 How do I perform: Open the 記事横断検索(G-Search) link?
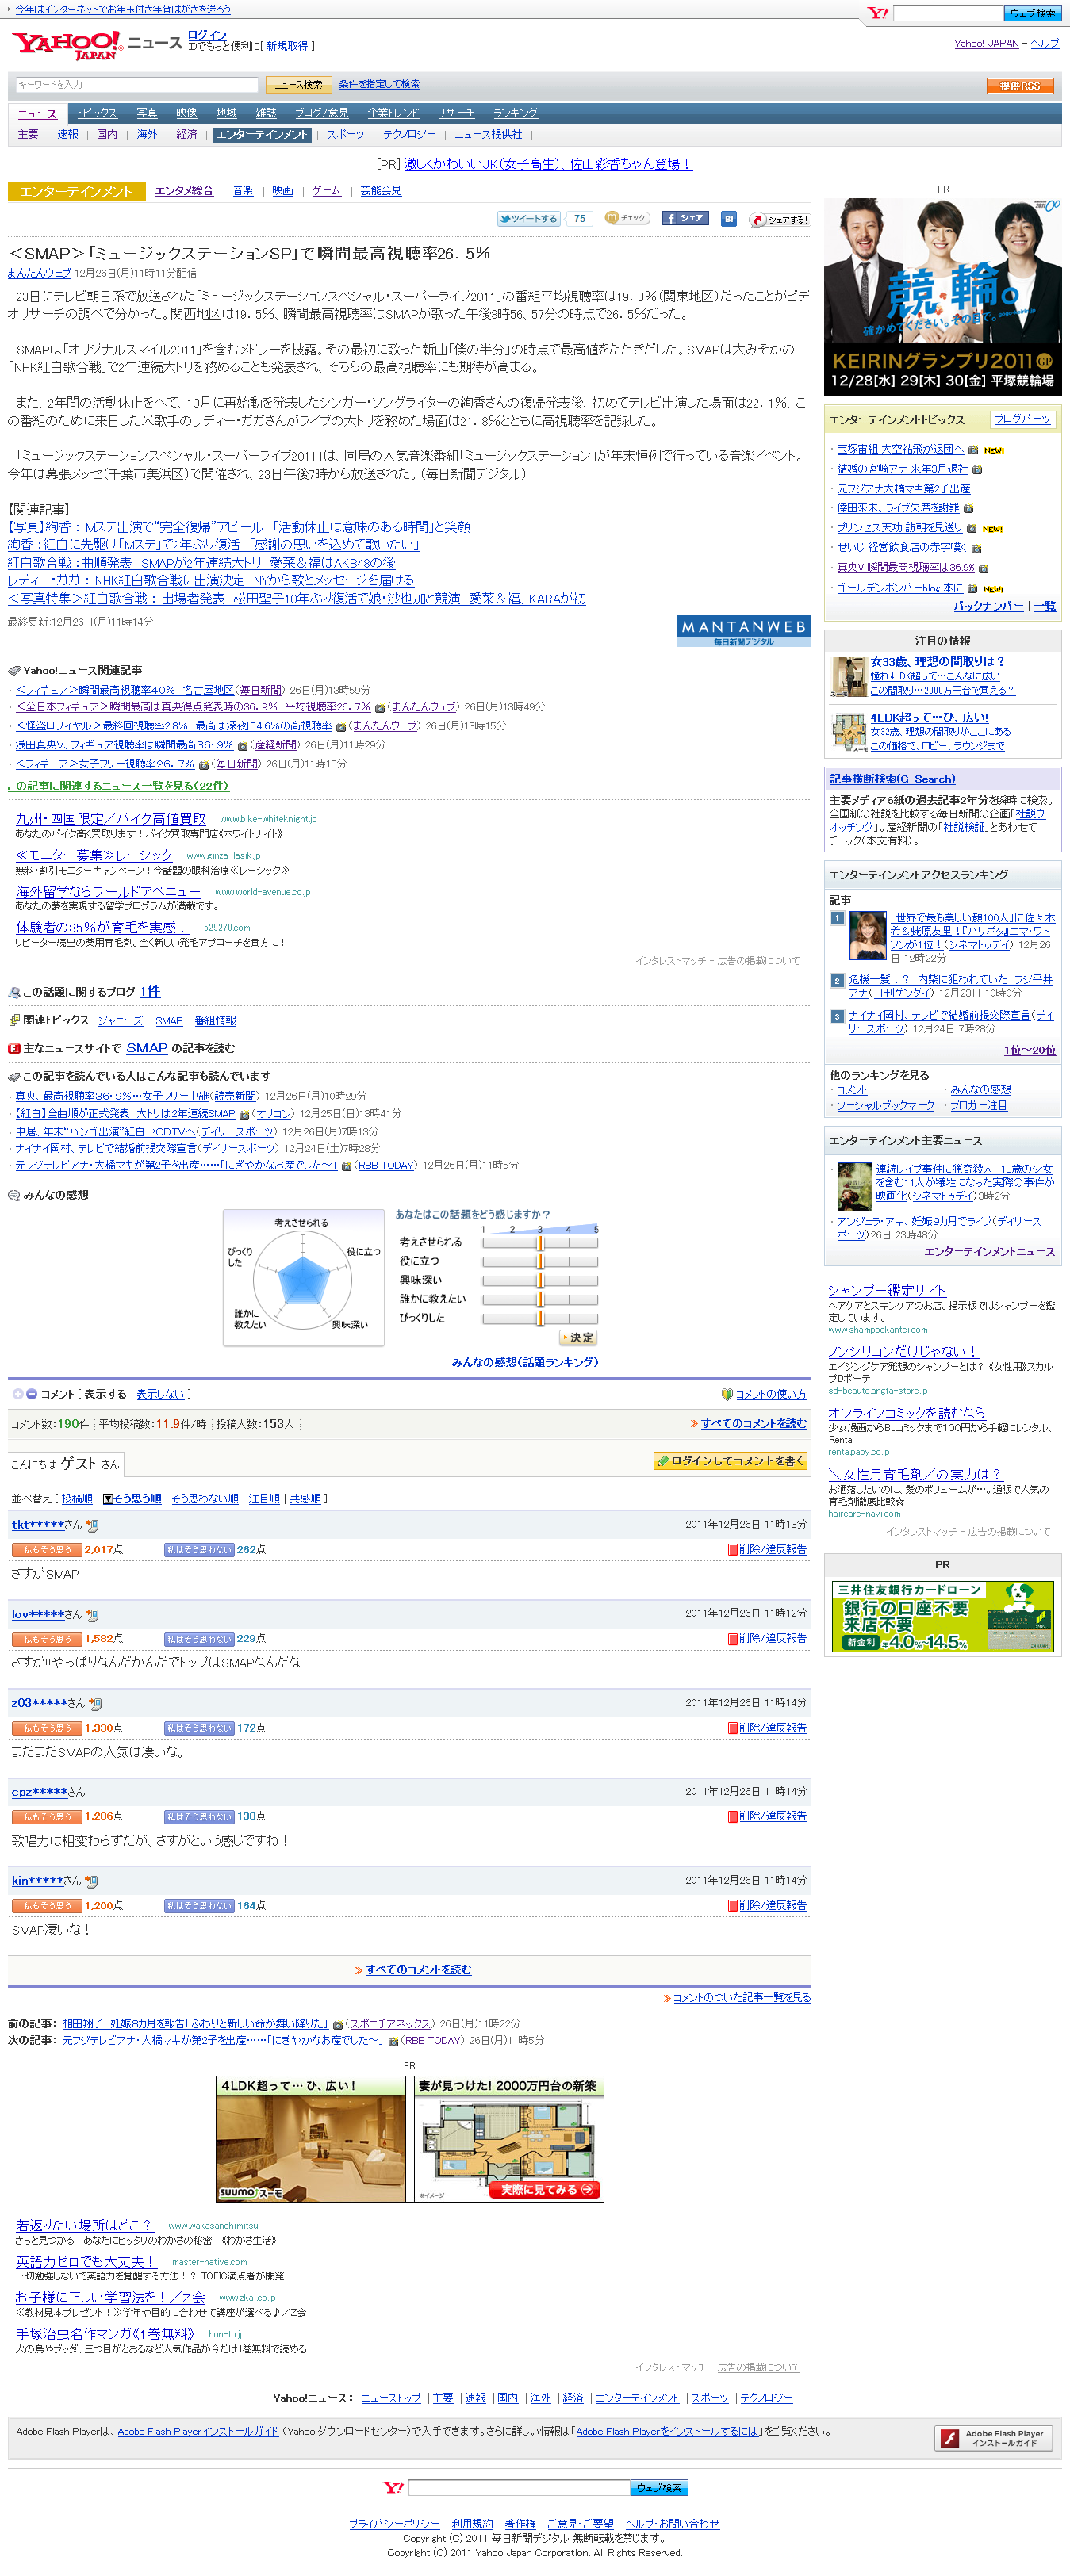(x=892, y=779)
